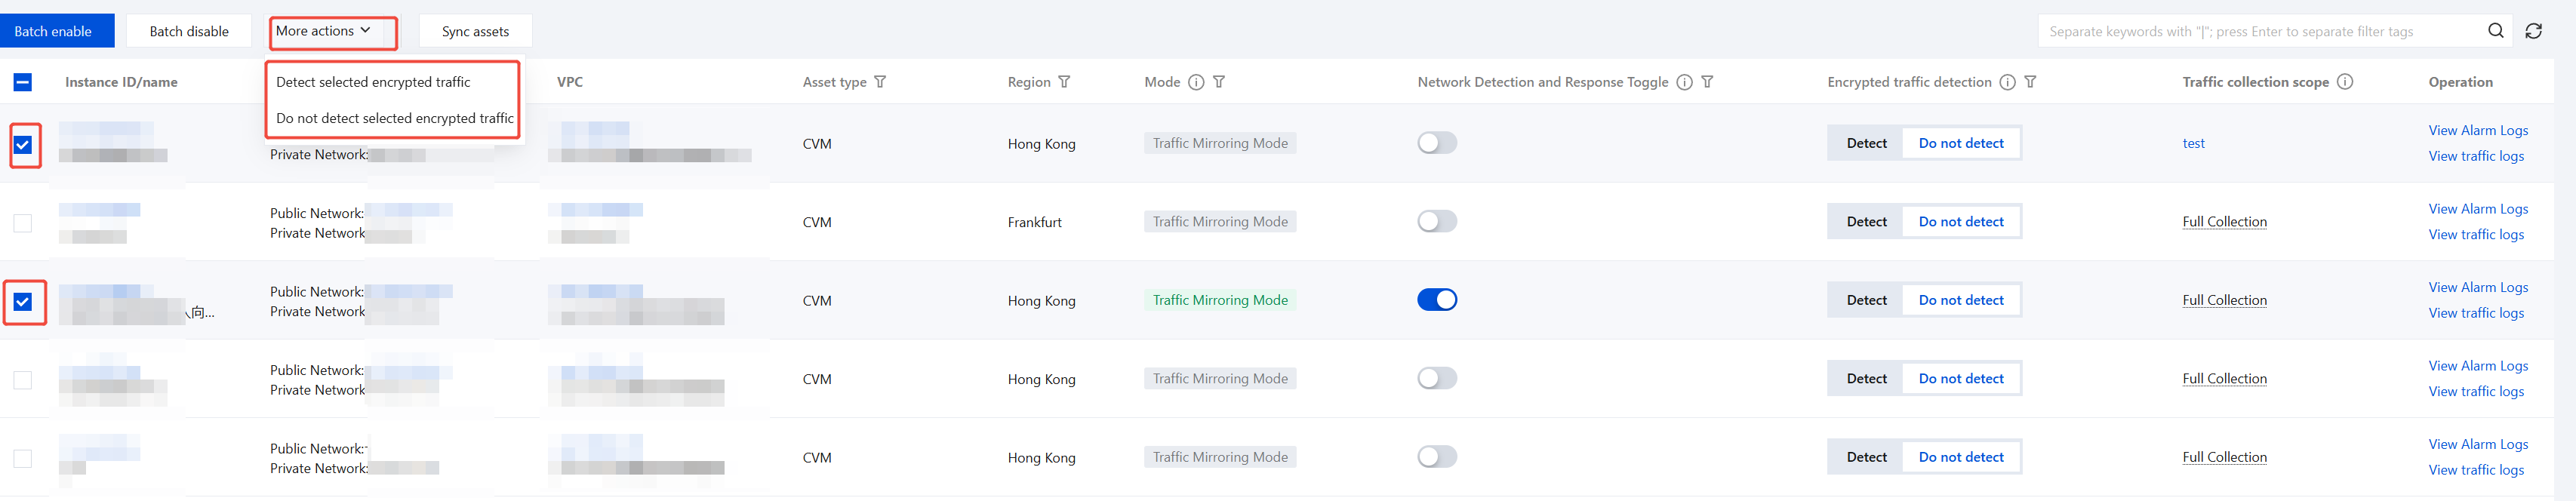The height and width of the screenshot is (501, 2576).
Task: Select Detect selected encrypted traffic
Action: (373, 82)
